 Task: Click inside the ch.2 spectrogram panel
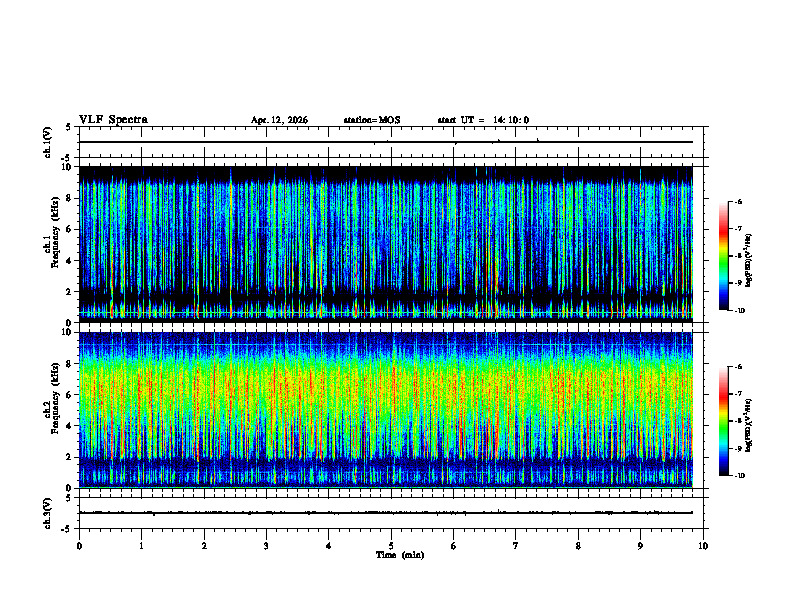pos(386,410)
